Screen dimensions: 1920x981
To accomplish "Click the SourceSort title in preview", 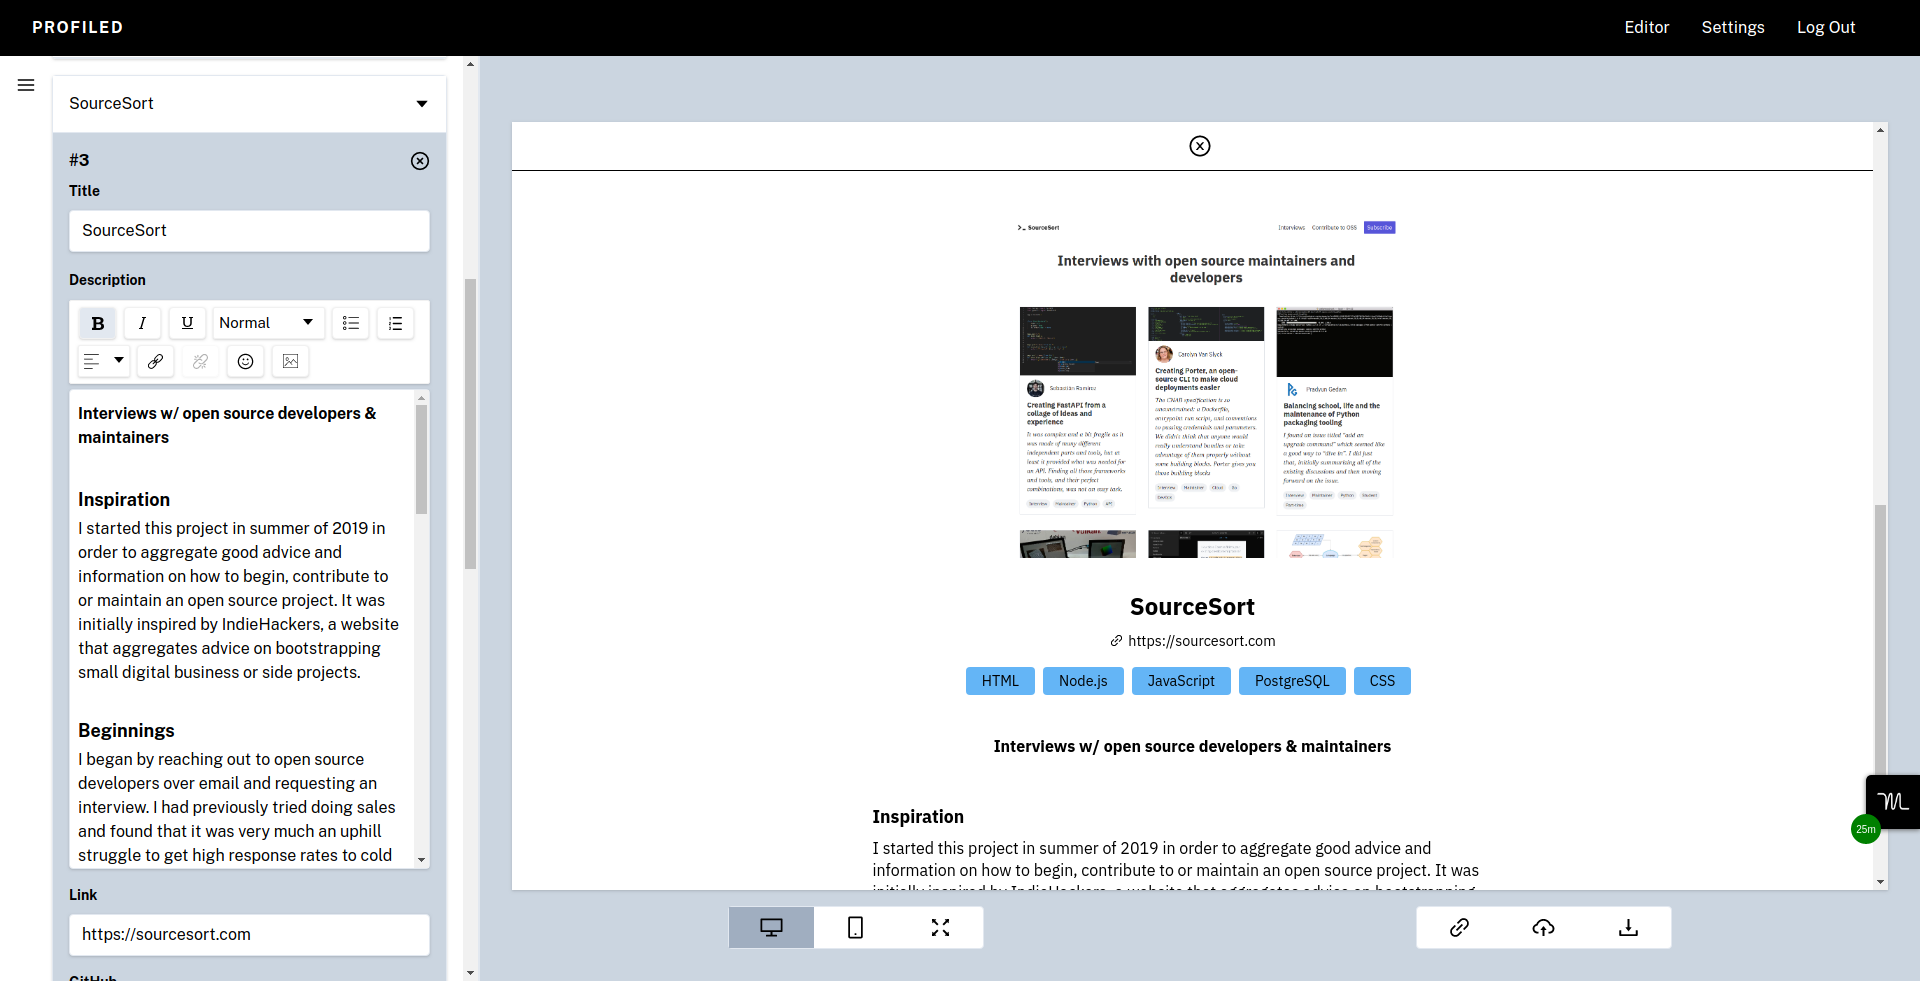I will point(1192,607).
